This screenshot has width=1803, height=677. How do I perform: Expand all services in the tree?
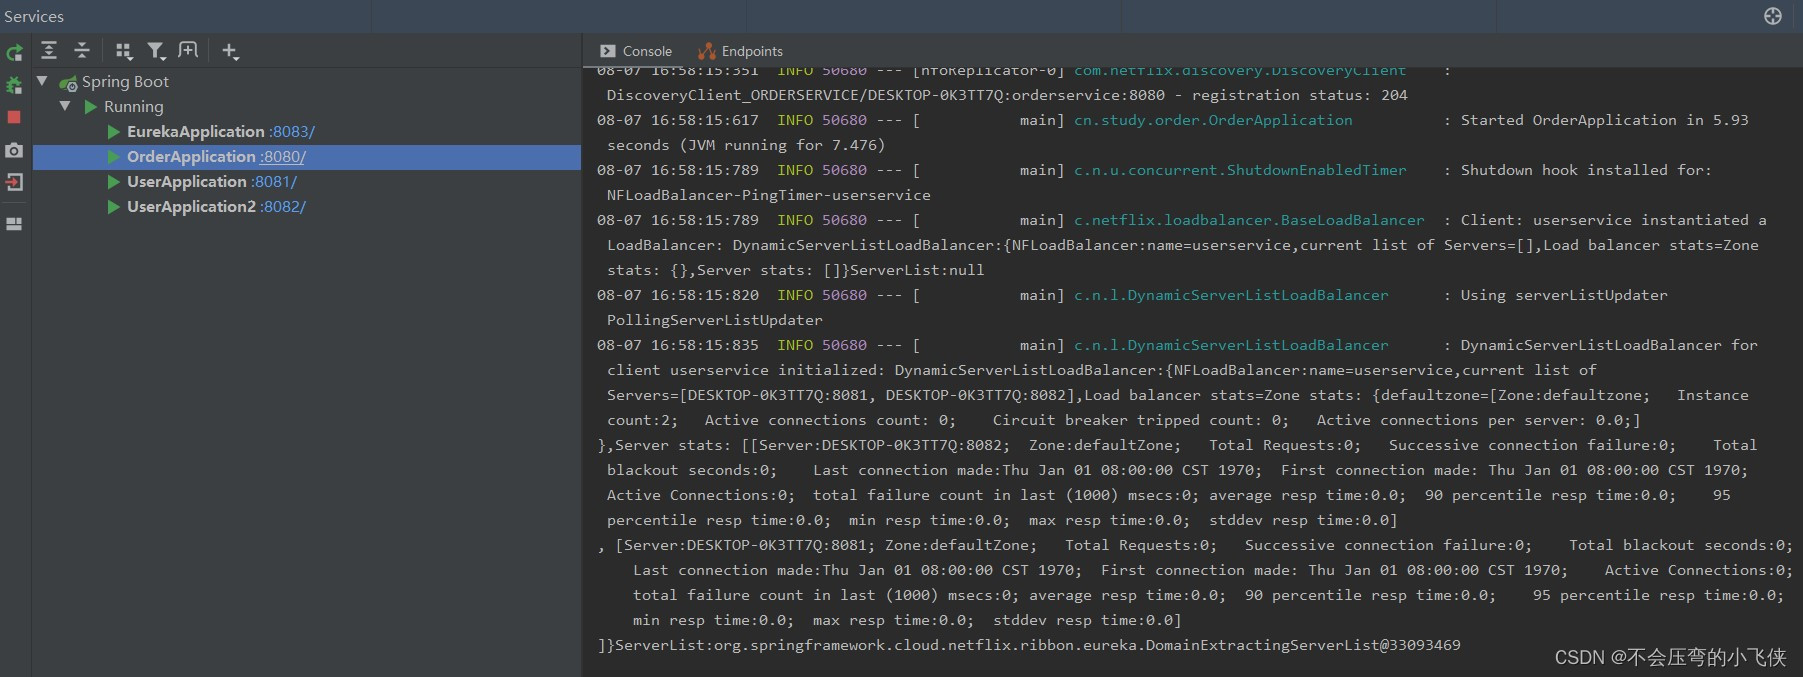(49, 51)
